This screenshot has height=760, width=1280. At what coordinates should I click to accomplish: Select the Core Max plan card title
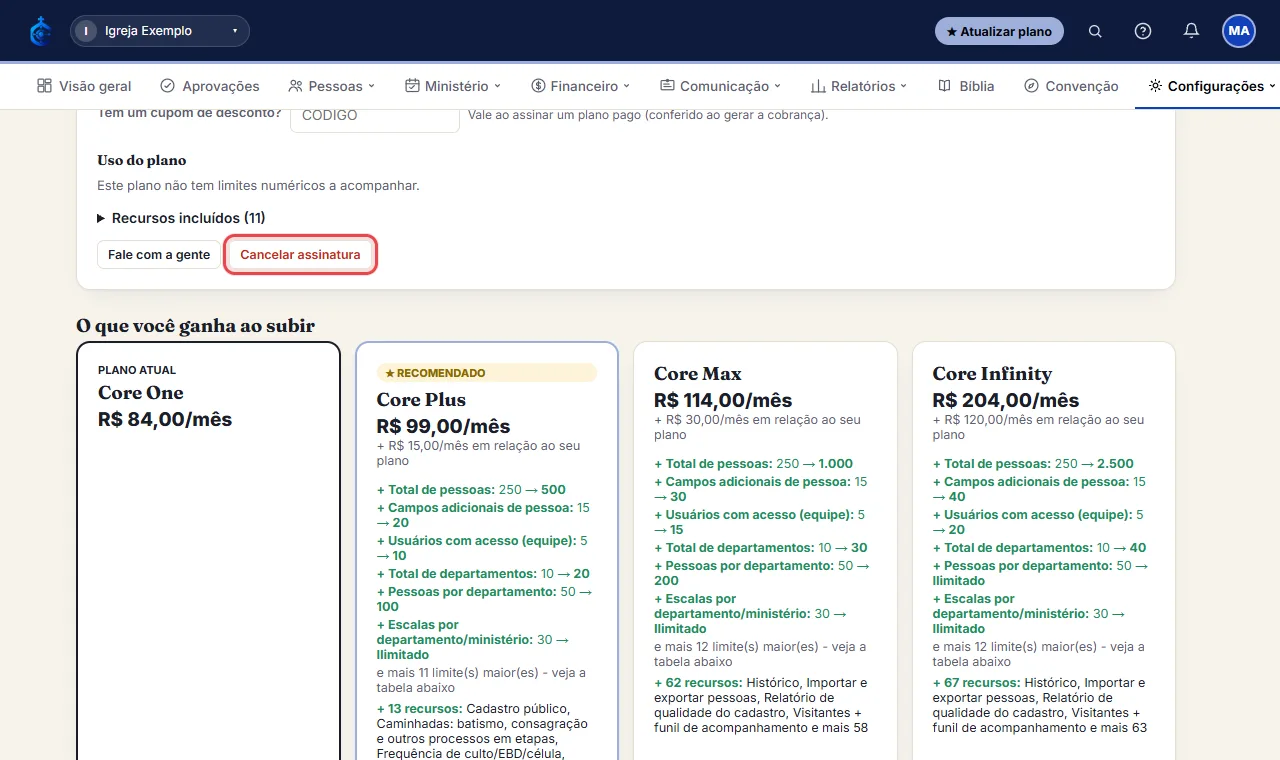pyautogui.click(x=698, y=374)
